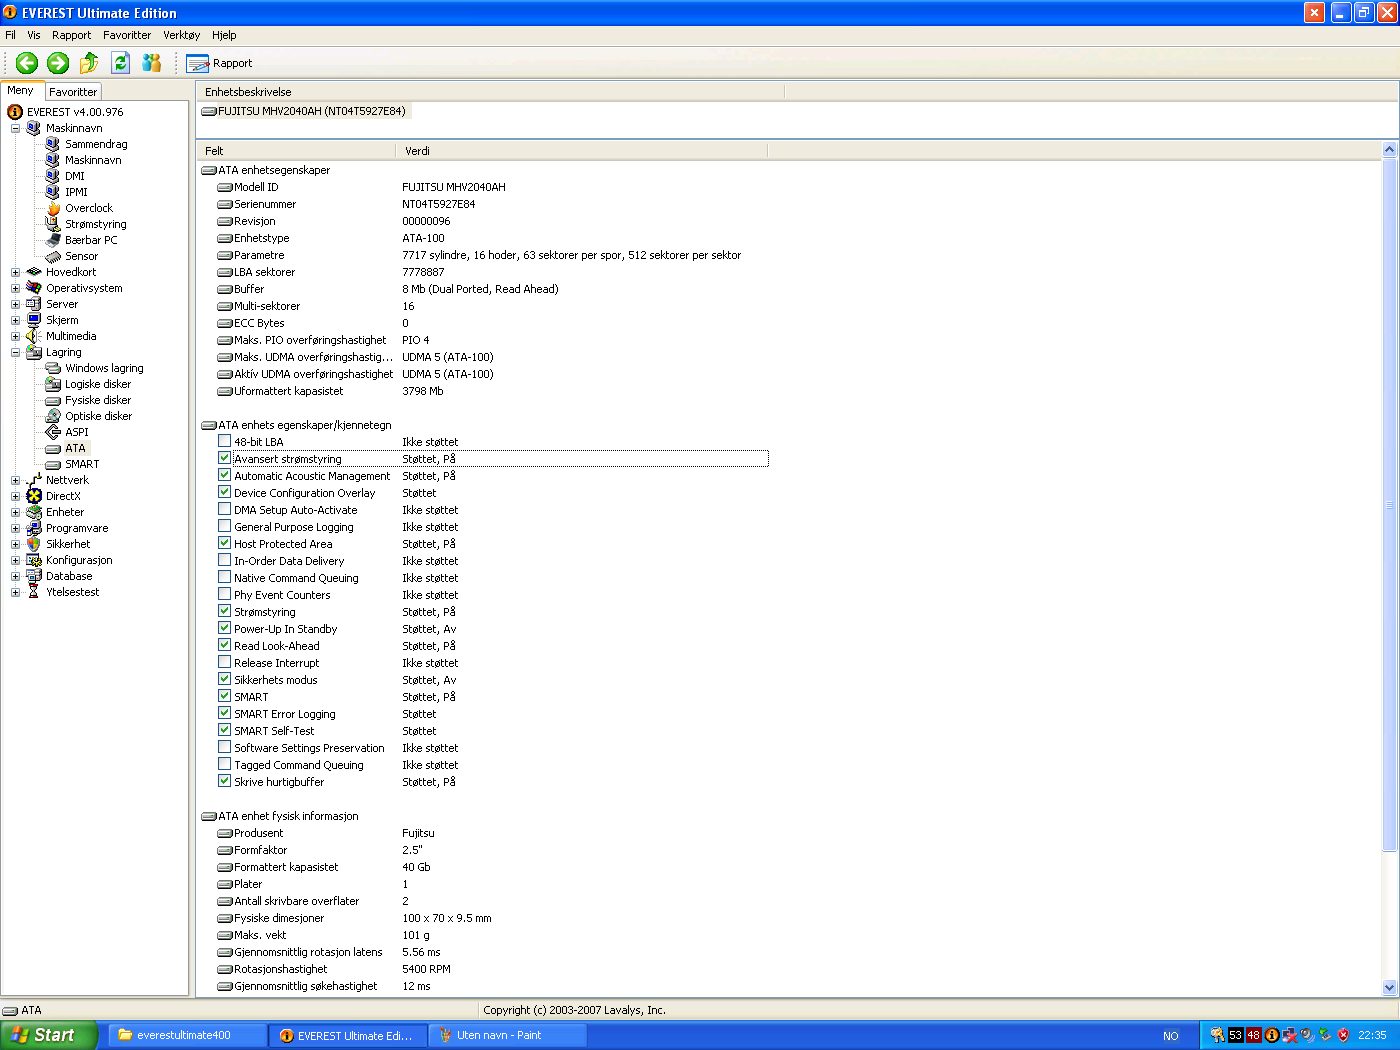Toggle the Skrive hurtigbuffer checkbox
Screen dimensions: 1400x1050
click(225, 781)
